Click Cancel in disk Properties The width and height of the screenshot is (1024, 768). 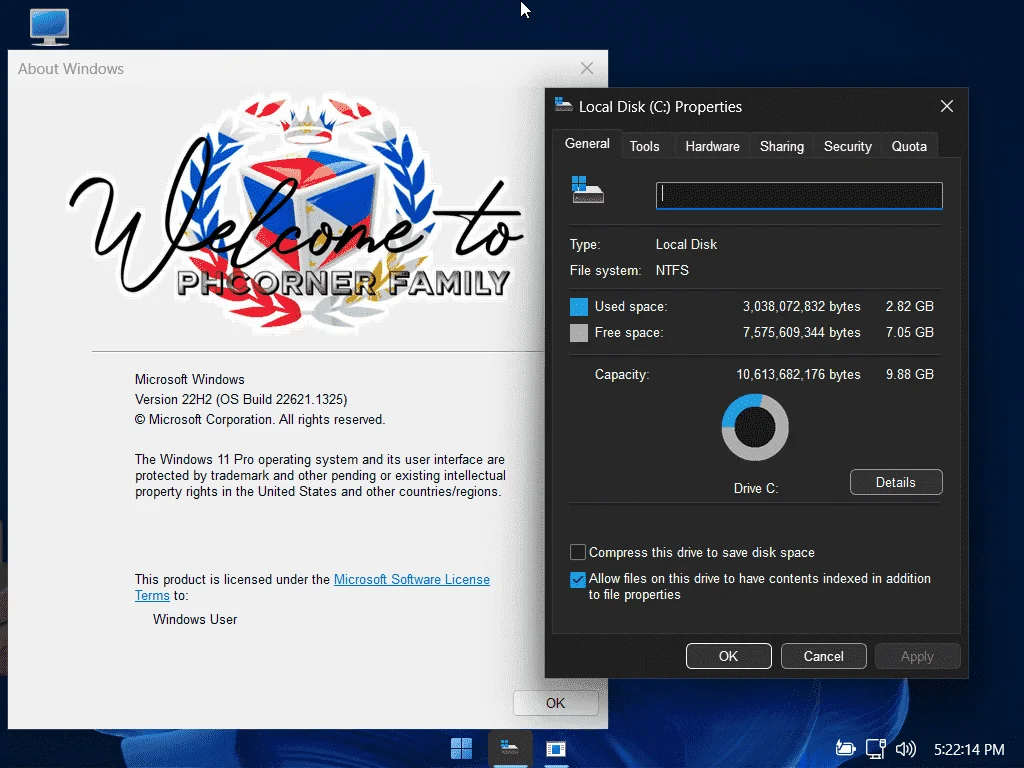pos(824,656)
